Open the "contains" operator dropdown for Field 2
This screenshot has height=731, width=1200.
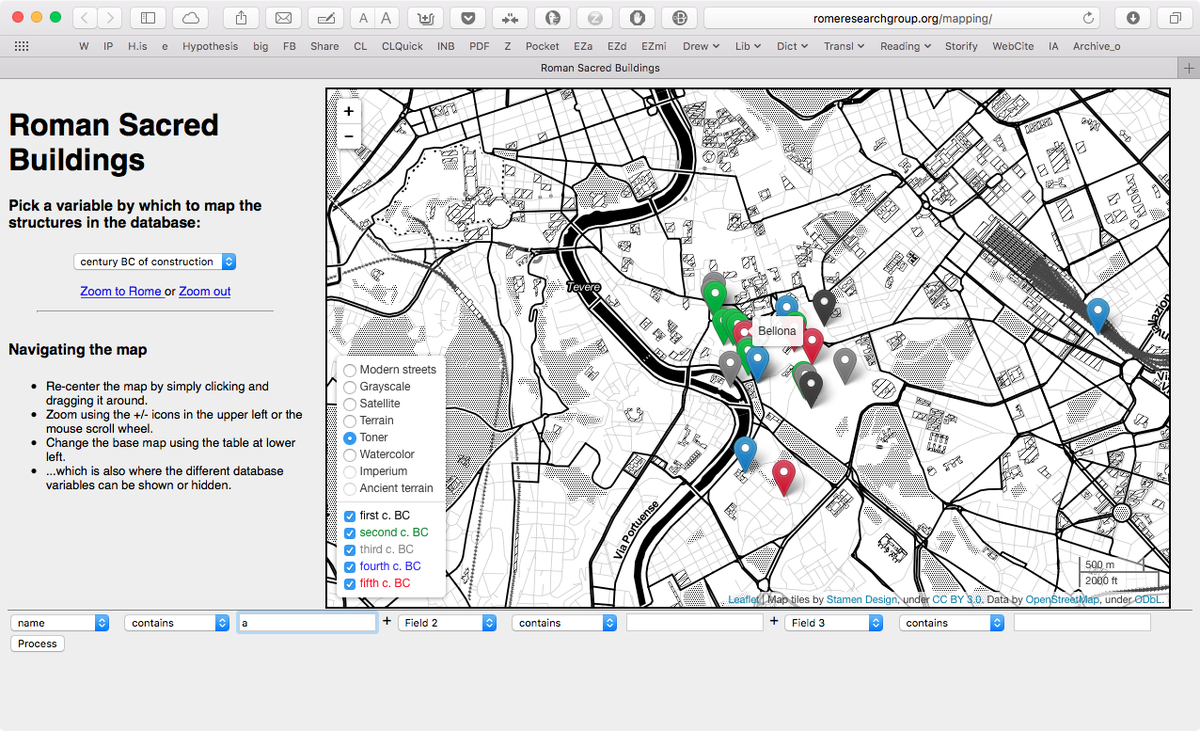pyautogui.click(x=564, y=622)
